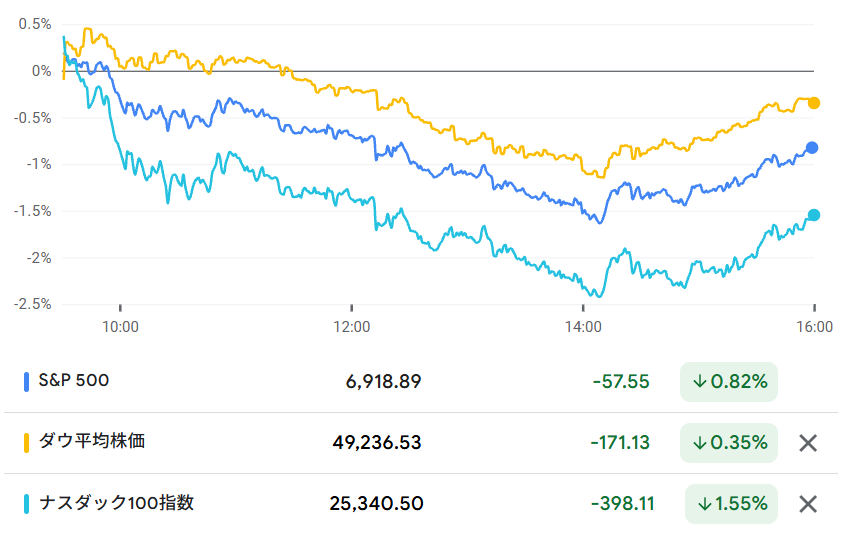Click the cyan Nasdaq endpoint dot
Viewport: 848px width, 533px height.
(814, 215)
